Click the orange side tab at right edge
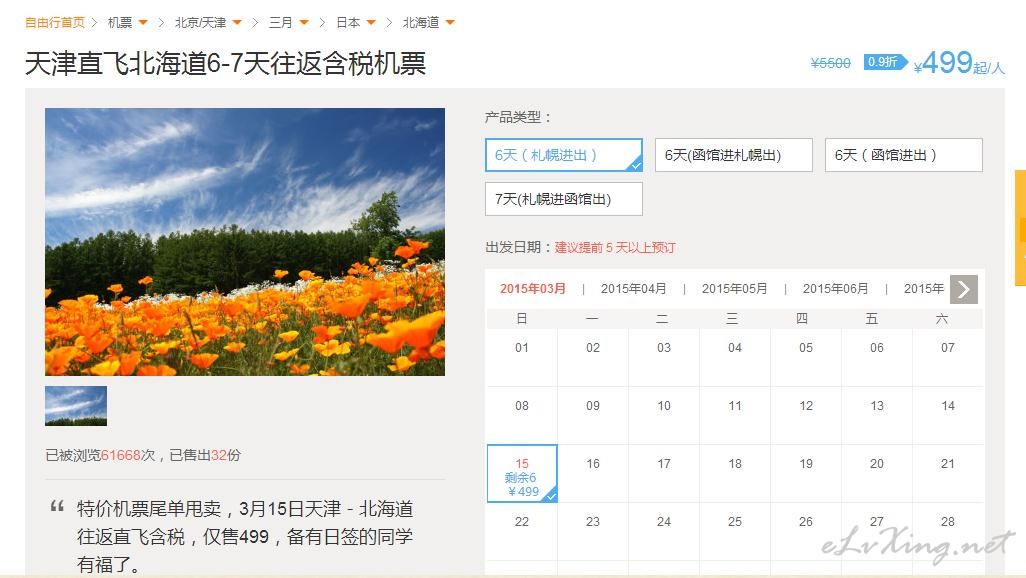Image resolution: width=1026 pixels, height=578 pixels. pos(1021,228)
